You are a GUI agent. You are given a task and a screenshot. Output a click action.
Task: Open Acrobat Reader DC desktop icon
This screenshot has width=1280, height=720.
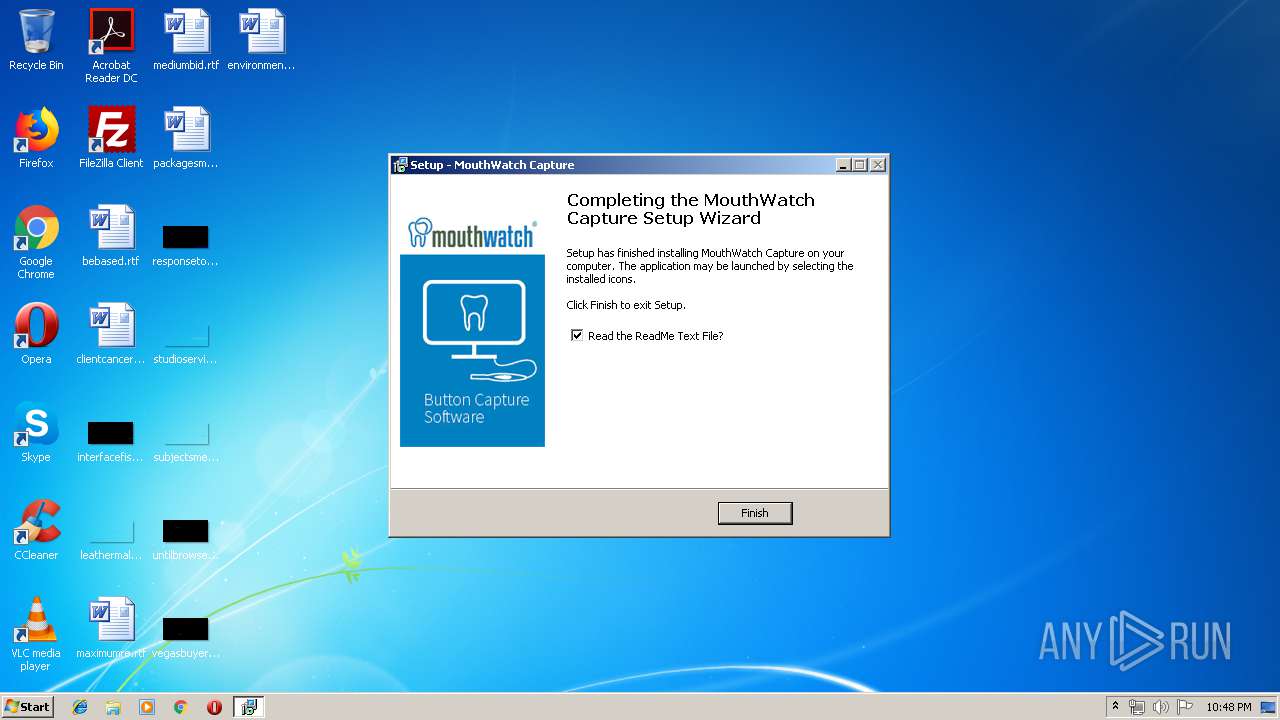click(x=111, y=46)
